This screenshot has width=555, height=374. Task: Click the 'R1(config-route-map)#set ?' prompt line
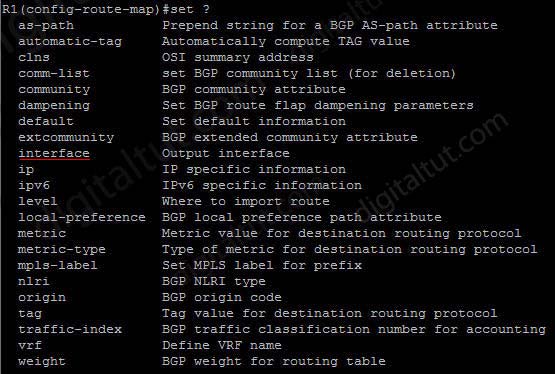[x=106, y=10]
